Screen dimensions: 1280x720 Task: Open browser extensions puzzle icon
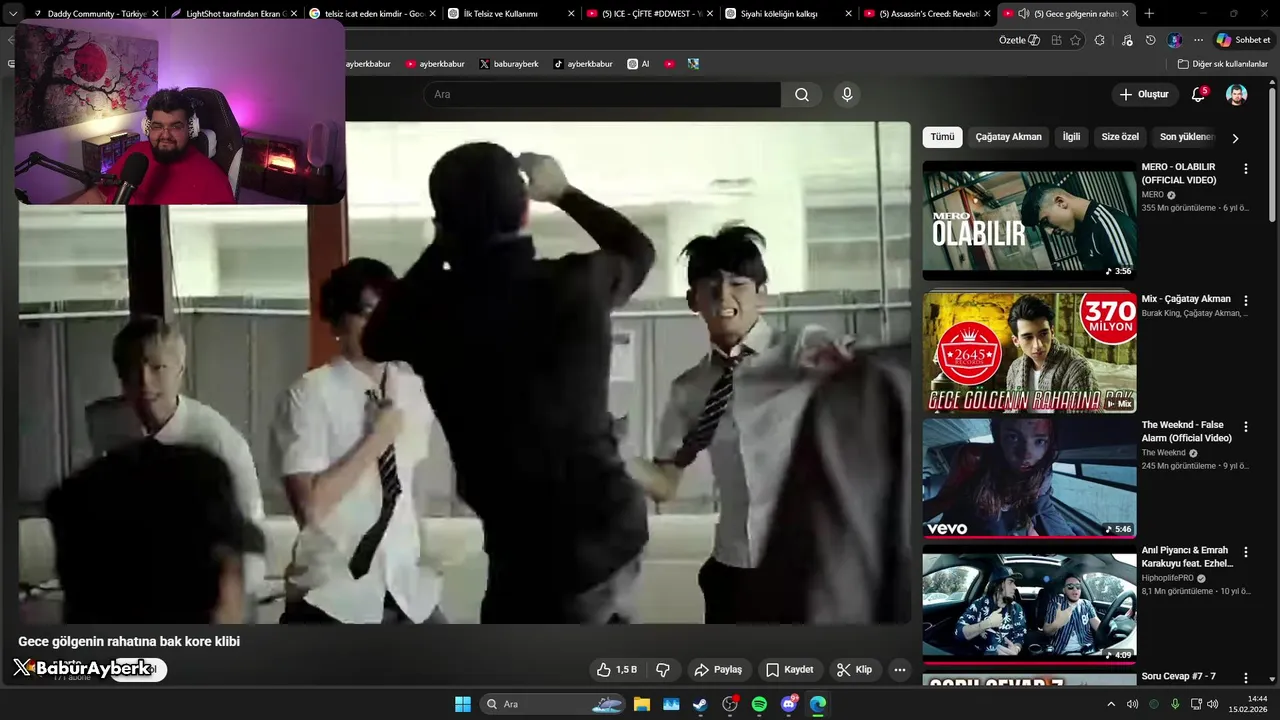point(1100,40)
